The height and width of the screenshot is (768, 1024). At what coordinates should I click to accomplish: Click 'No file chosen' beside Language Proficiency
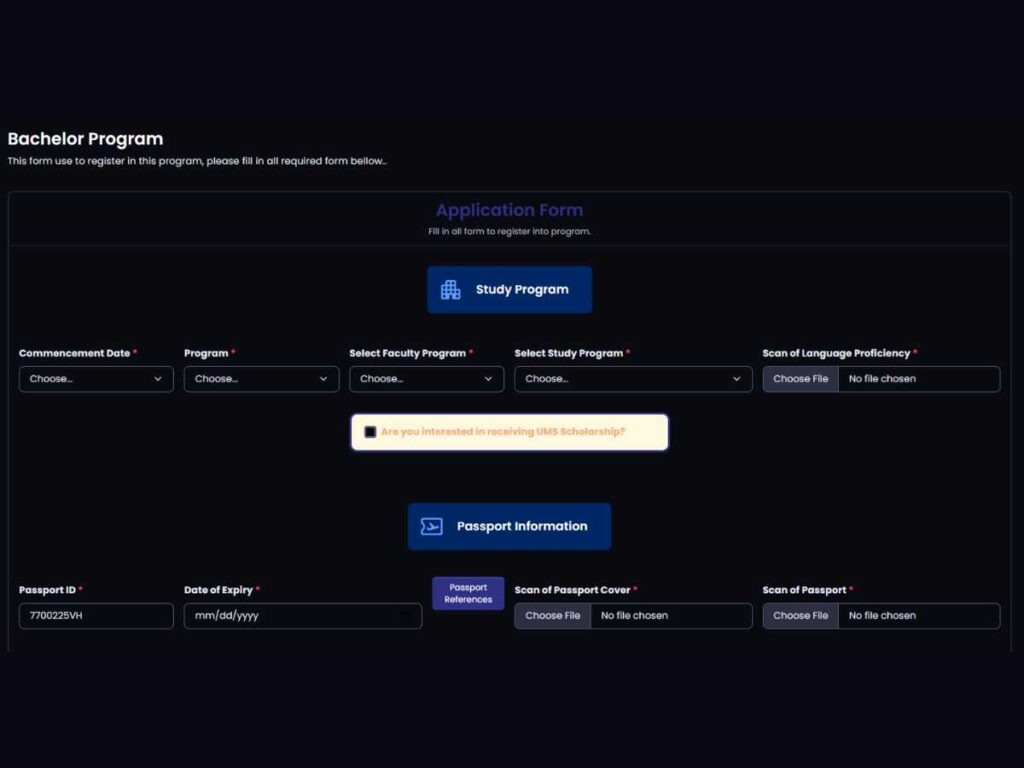[882, 379]
